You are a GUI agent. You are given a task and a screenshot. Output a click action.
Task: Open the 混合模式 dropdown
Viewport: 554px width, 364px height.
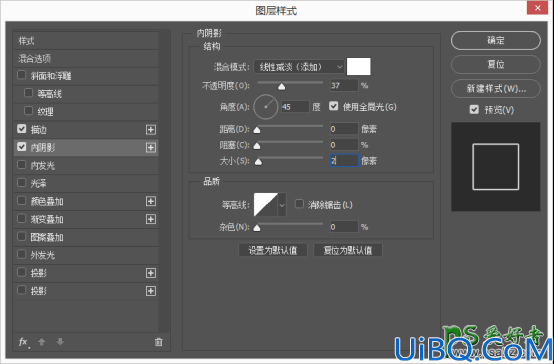click(299, 66)
